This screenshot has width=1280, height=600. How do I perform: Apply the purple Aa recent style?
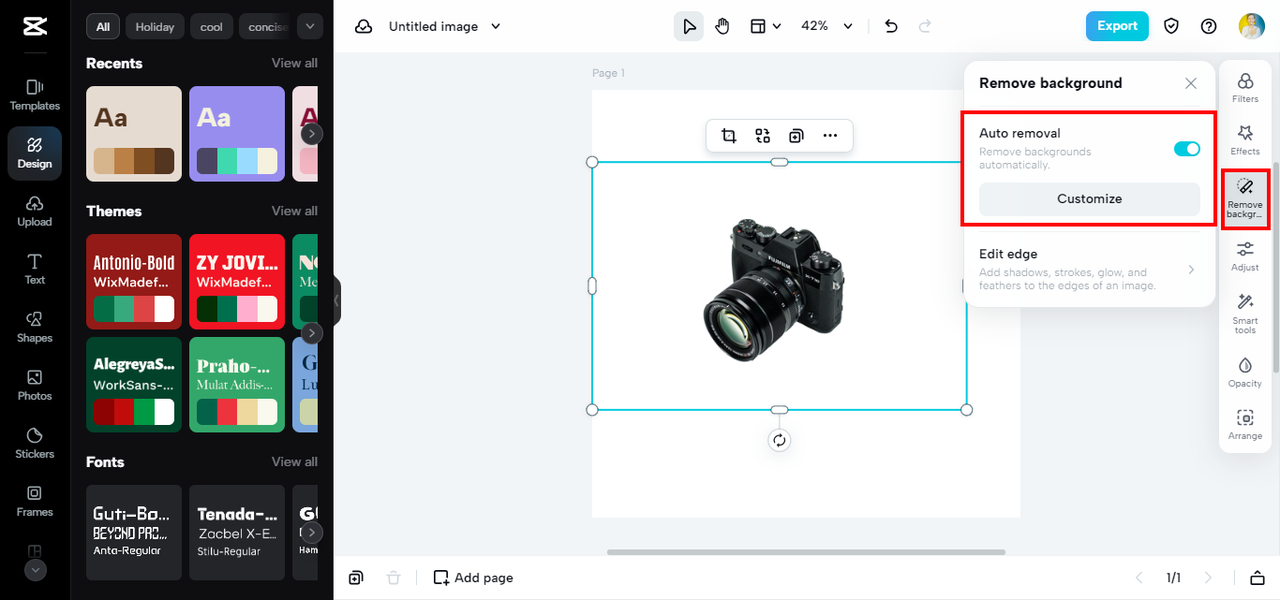[x=237, y=134]
